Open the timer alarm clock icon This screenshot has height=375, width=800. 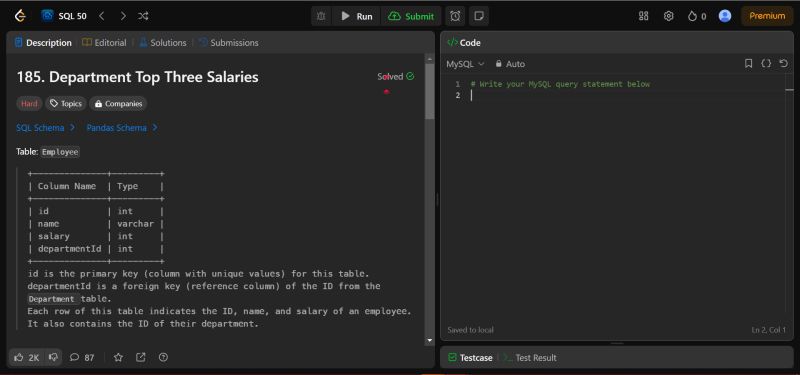455,16
